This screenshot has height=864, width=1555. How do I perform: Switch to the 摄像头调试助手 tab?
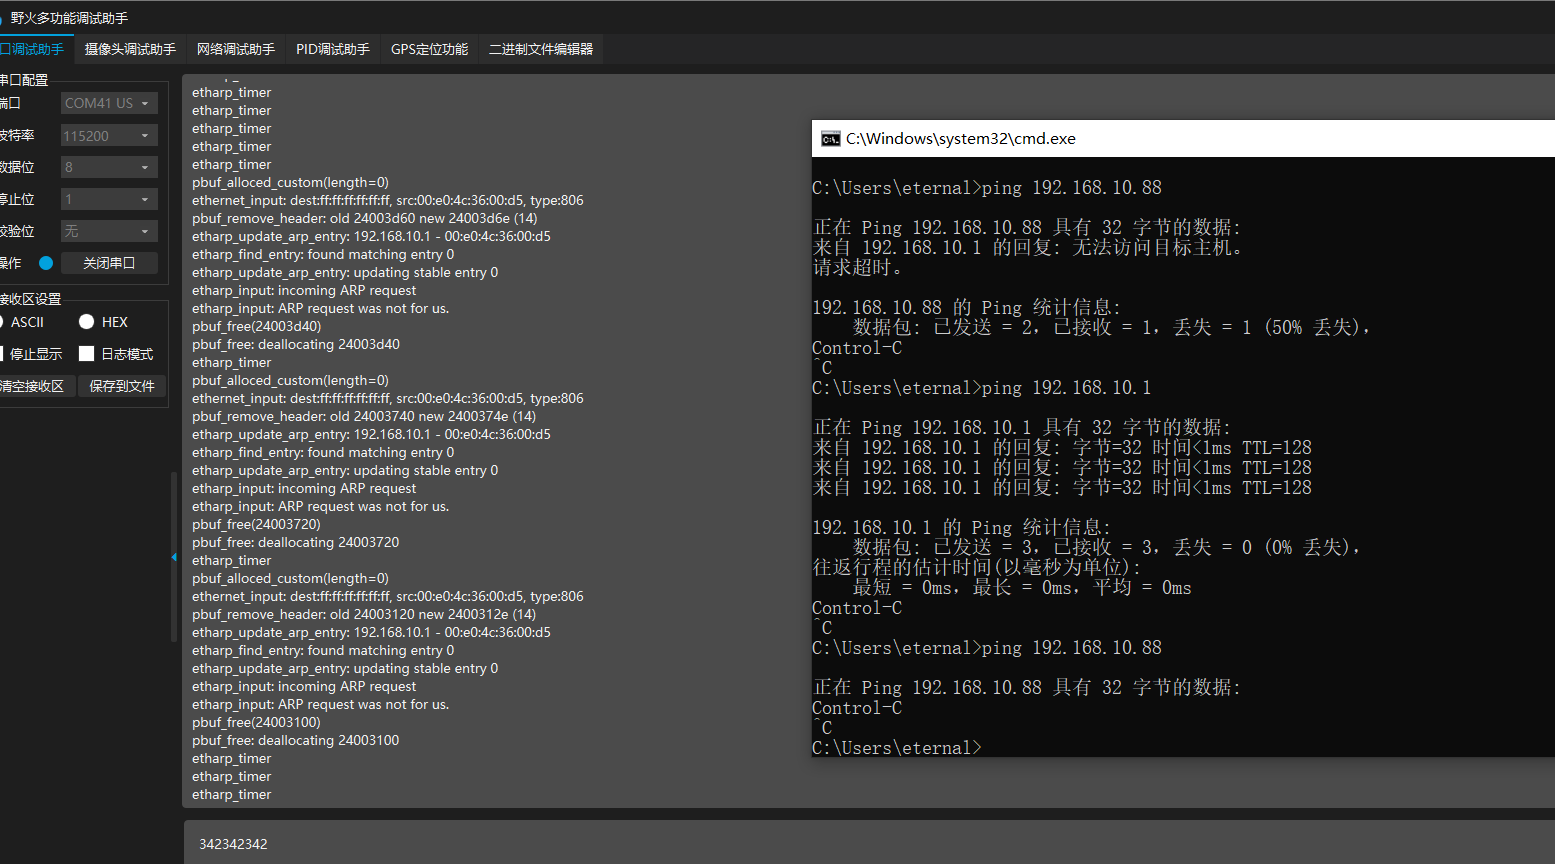click(129, 48)
